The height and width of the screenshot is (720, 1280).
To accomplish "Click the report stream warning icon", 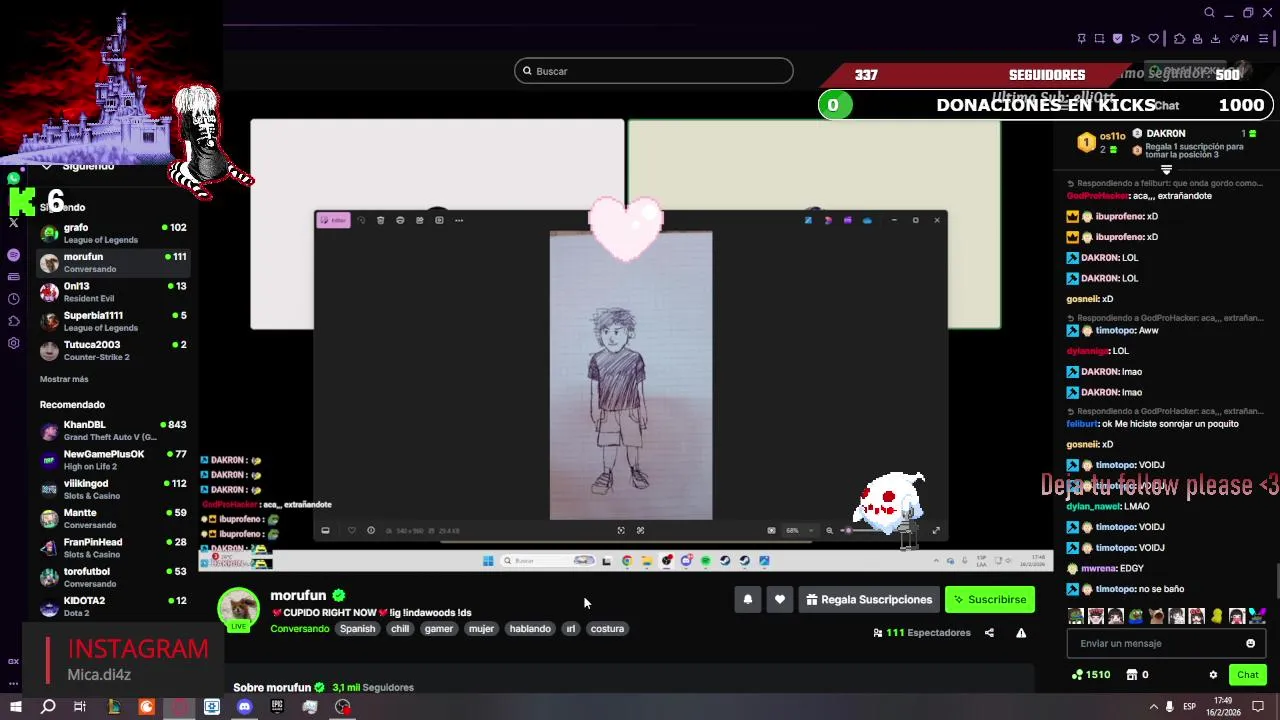I will coord(1021,633).
